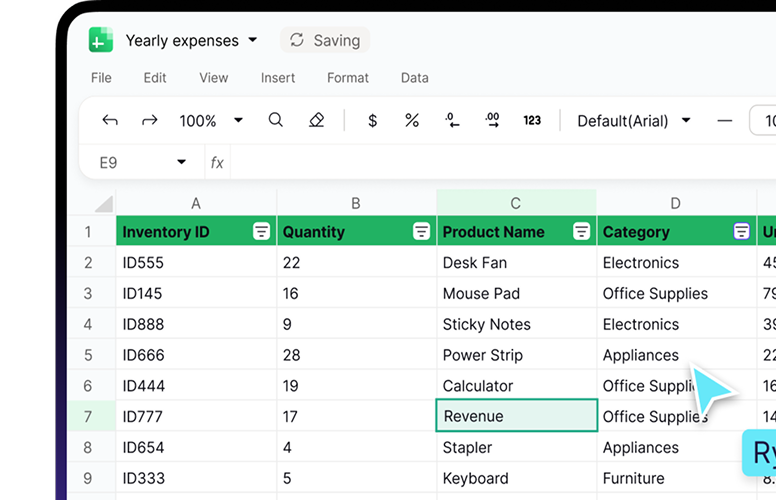
Task: Click the Saving status button
Action: pyautogui.click(x=325, y=40)
